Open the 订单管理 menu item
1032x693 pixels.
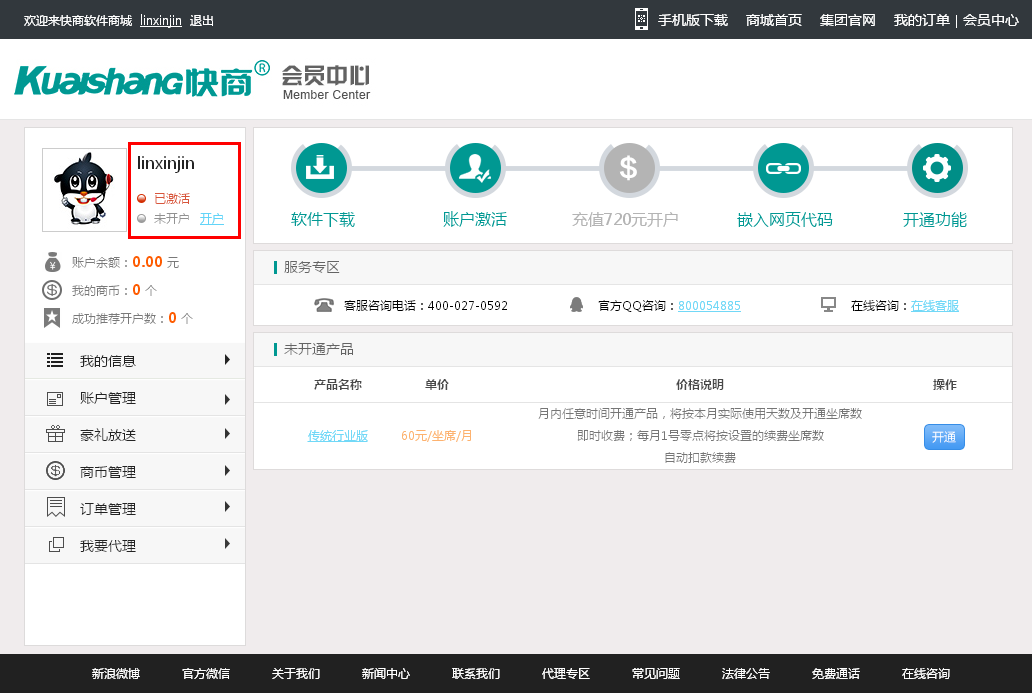coord(134,509)
